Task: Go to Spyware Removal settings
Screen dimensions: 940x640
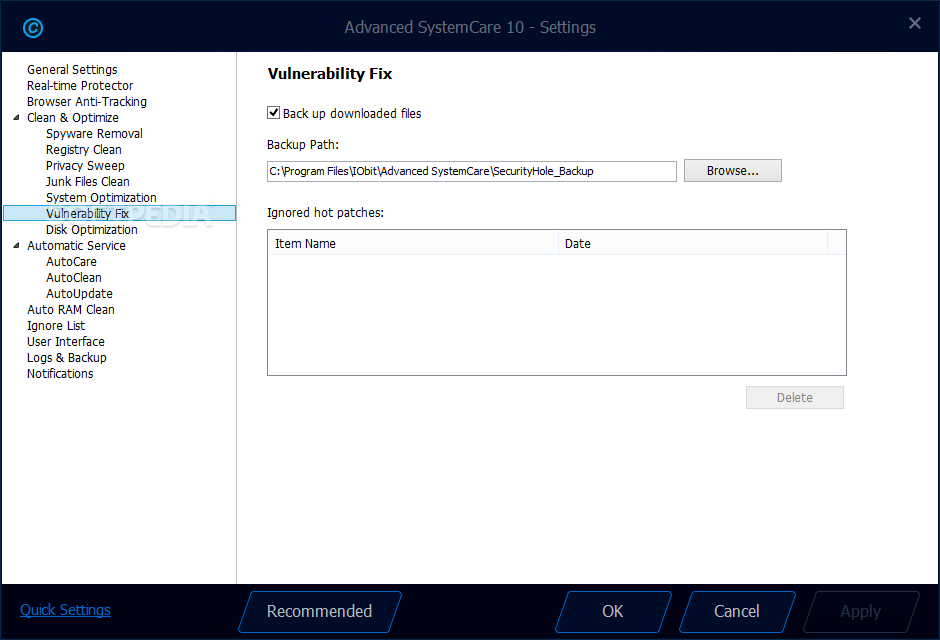Action: (x=94, y=134)
